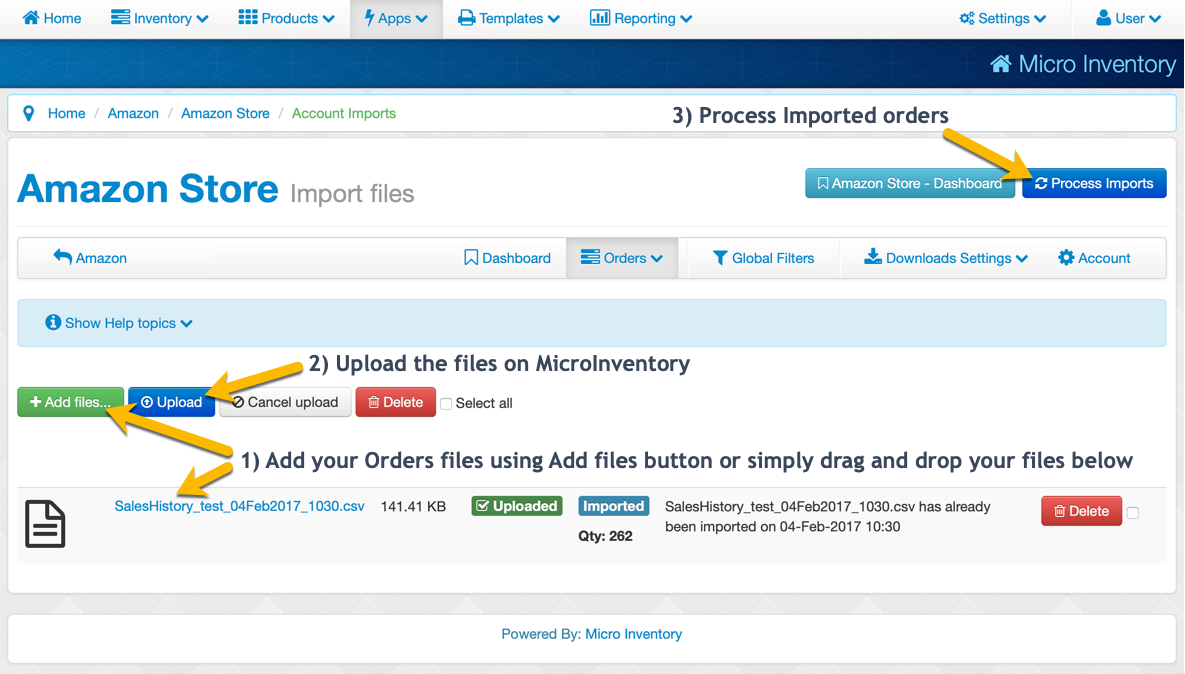Click the Templates printer icon
The height and width of the screenshot is (674, 1185).
tap(467, 18)
